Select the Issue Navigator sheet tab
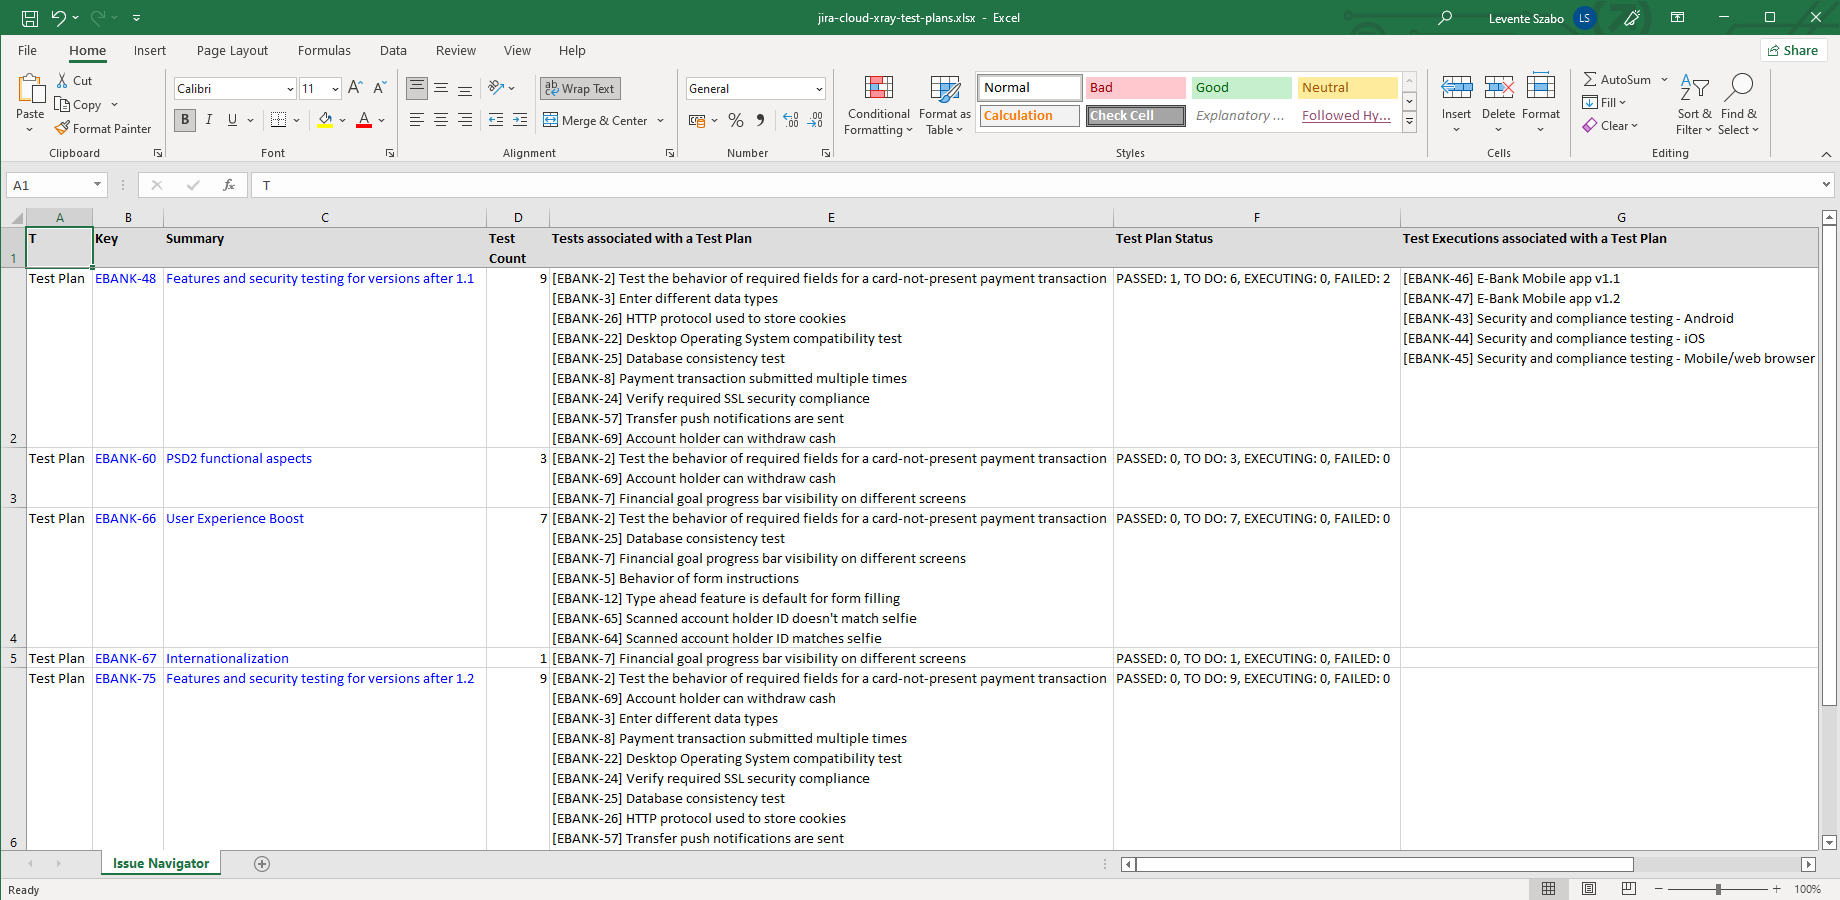The height and width of the screenshot is (900, 1840). 161,864
